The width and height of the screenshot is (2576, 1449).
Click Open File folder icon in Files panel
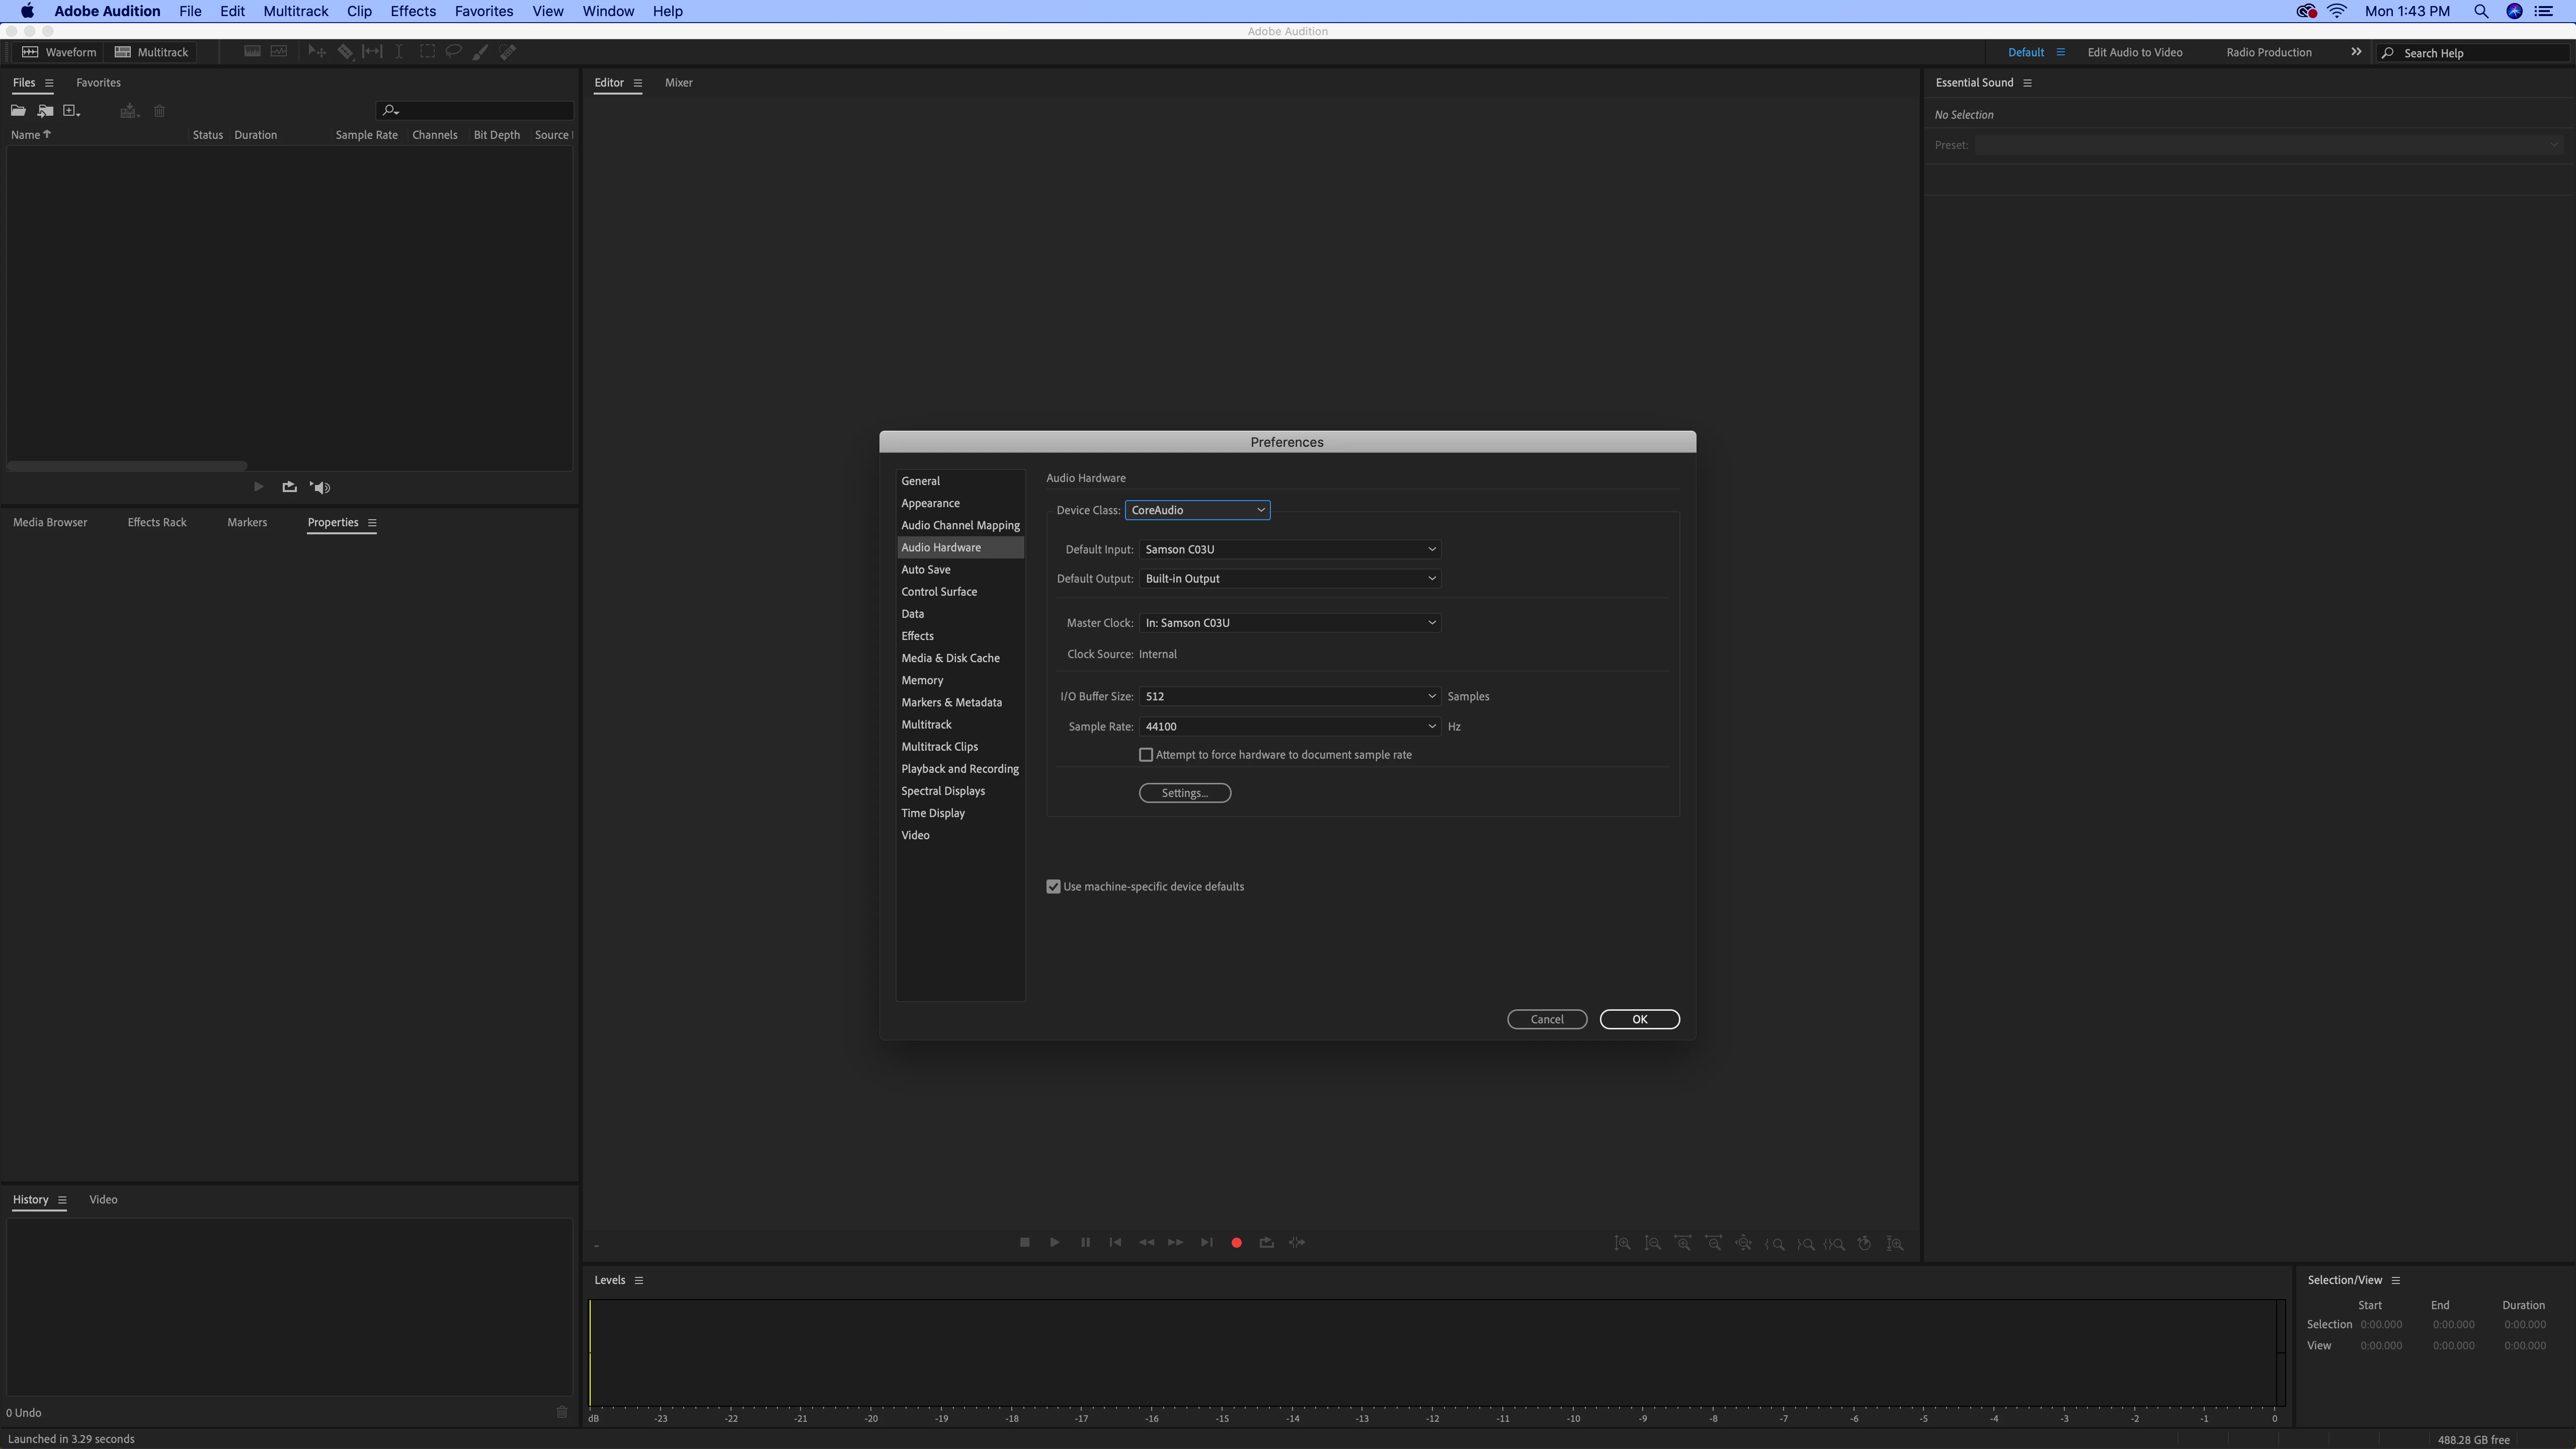tap(18, 111)
